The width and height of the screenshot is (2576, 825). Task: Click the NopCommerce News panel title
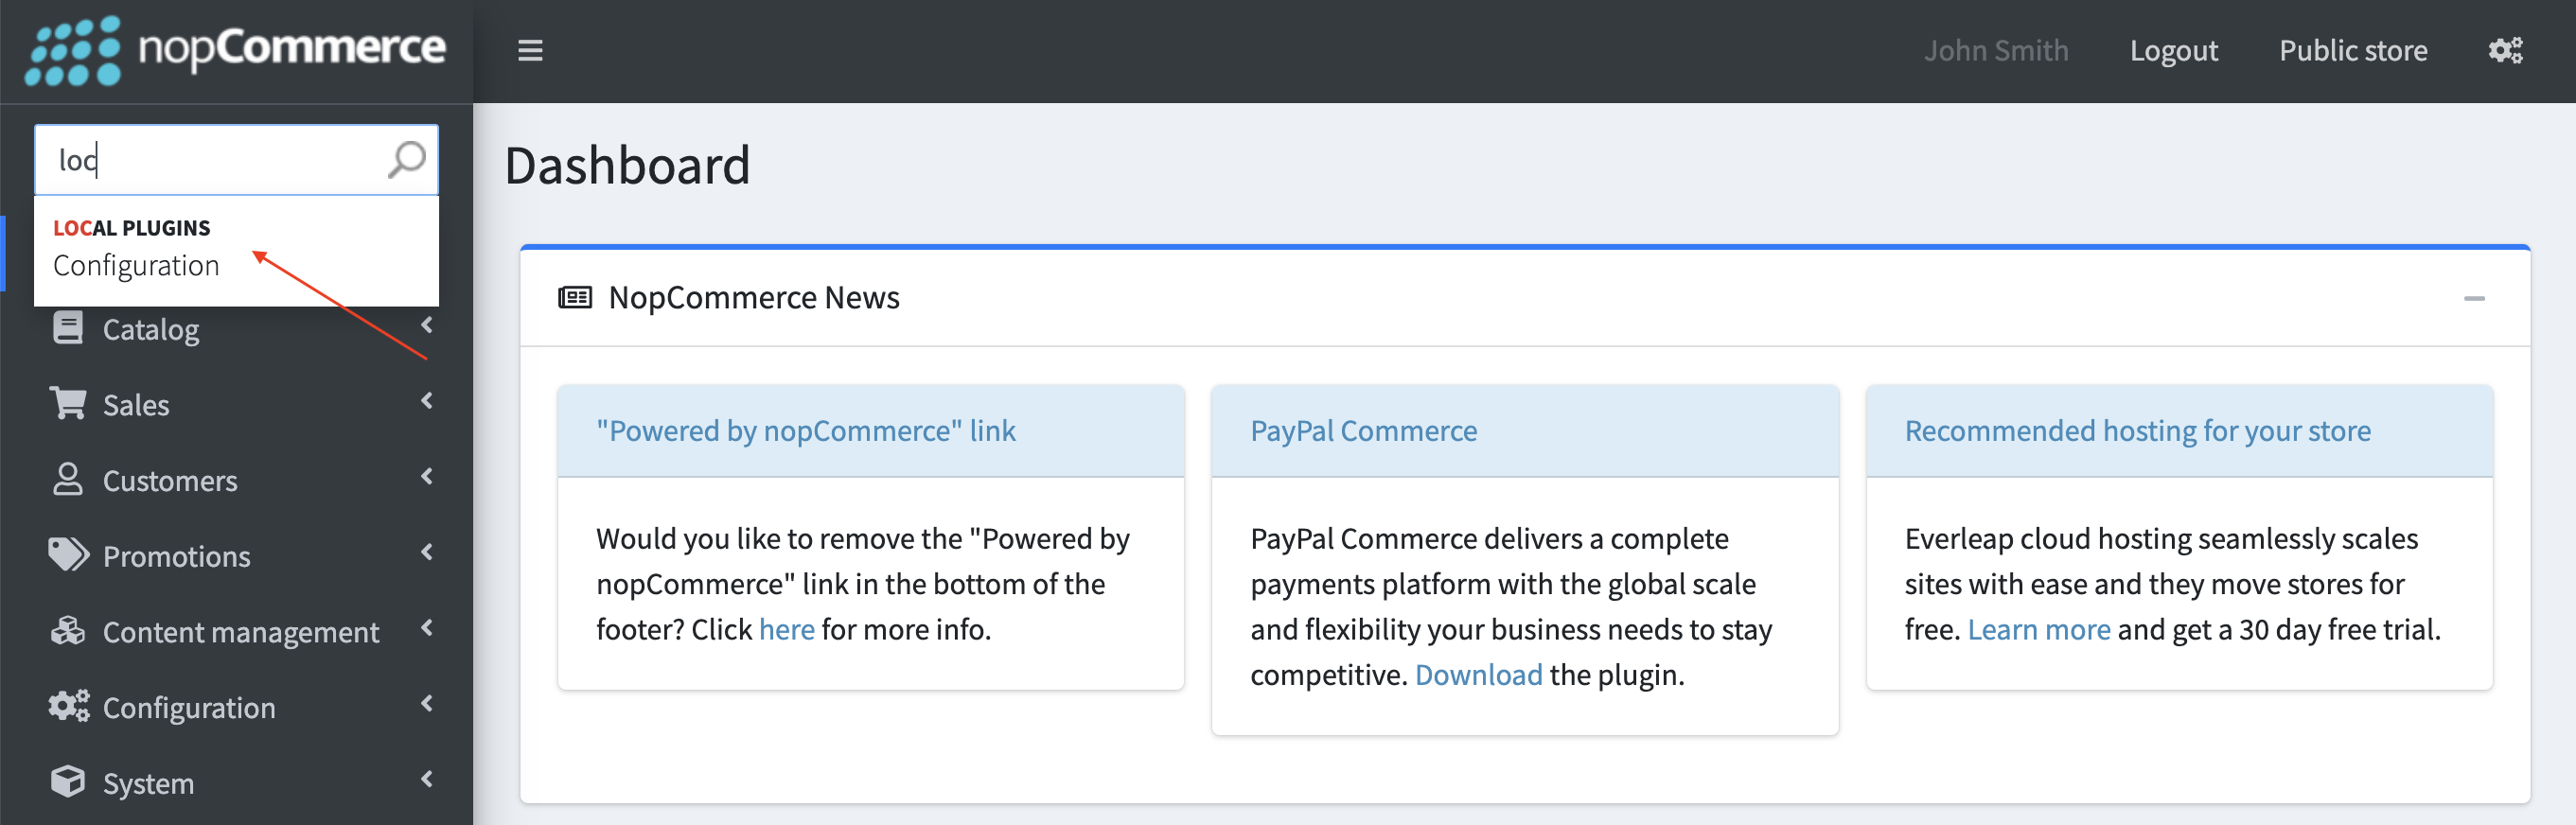[754, 297]
